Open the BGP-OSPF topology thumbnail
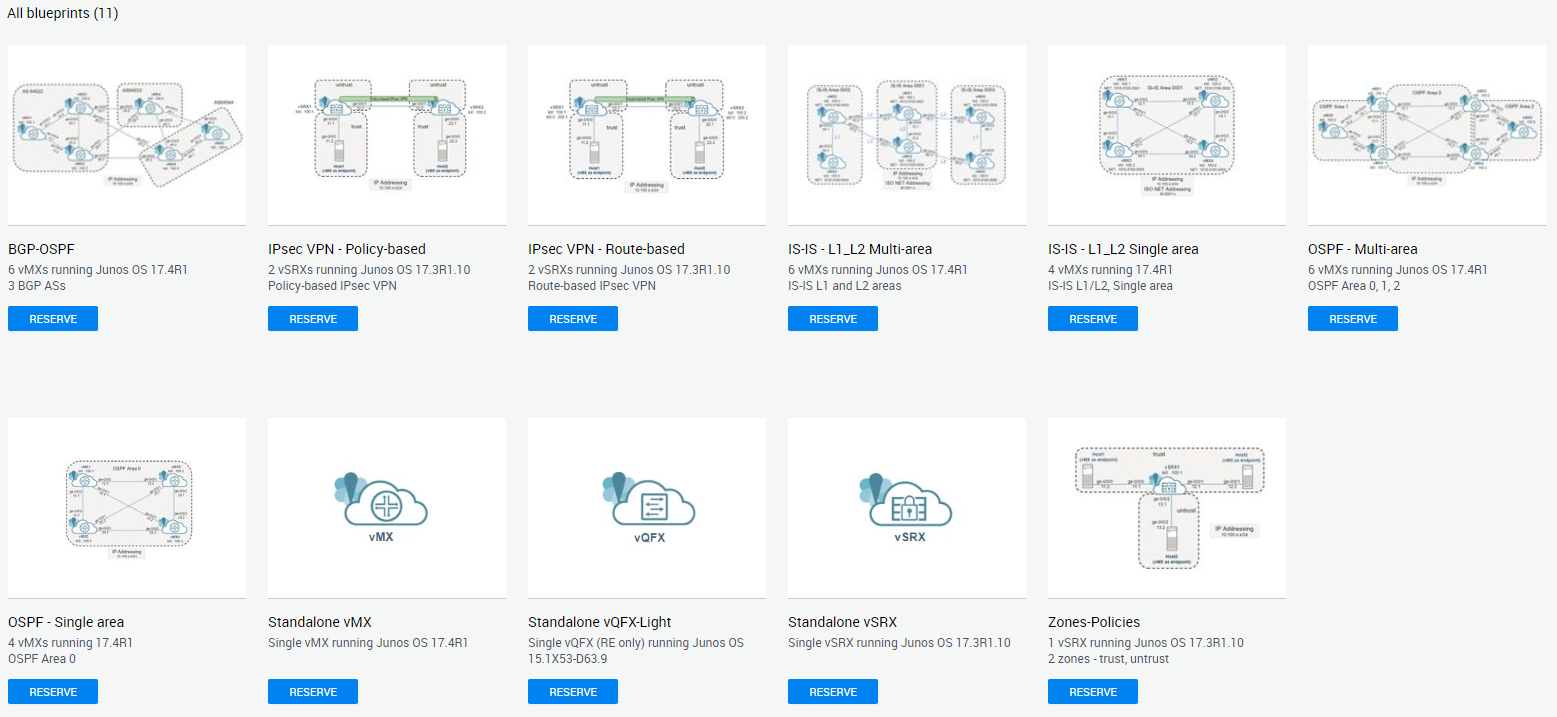The image size is (1557, 717). (x=127, y=135)
